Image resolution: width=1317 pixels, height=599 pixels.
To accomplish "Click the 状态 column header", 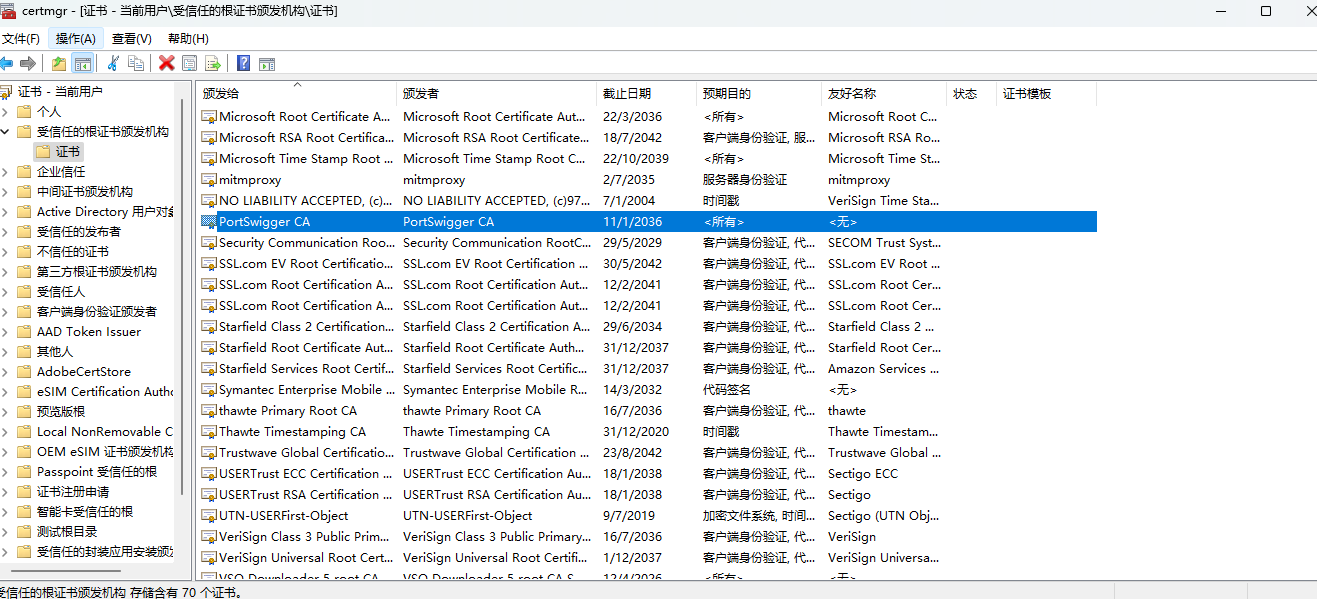I will 971,93.
